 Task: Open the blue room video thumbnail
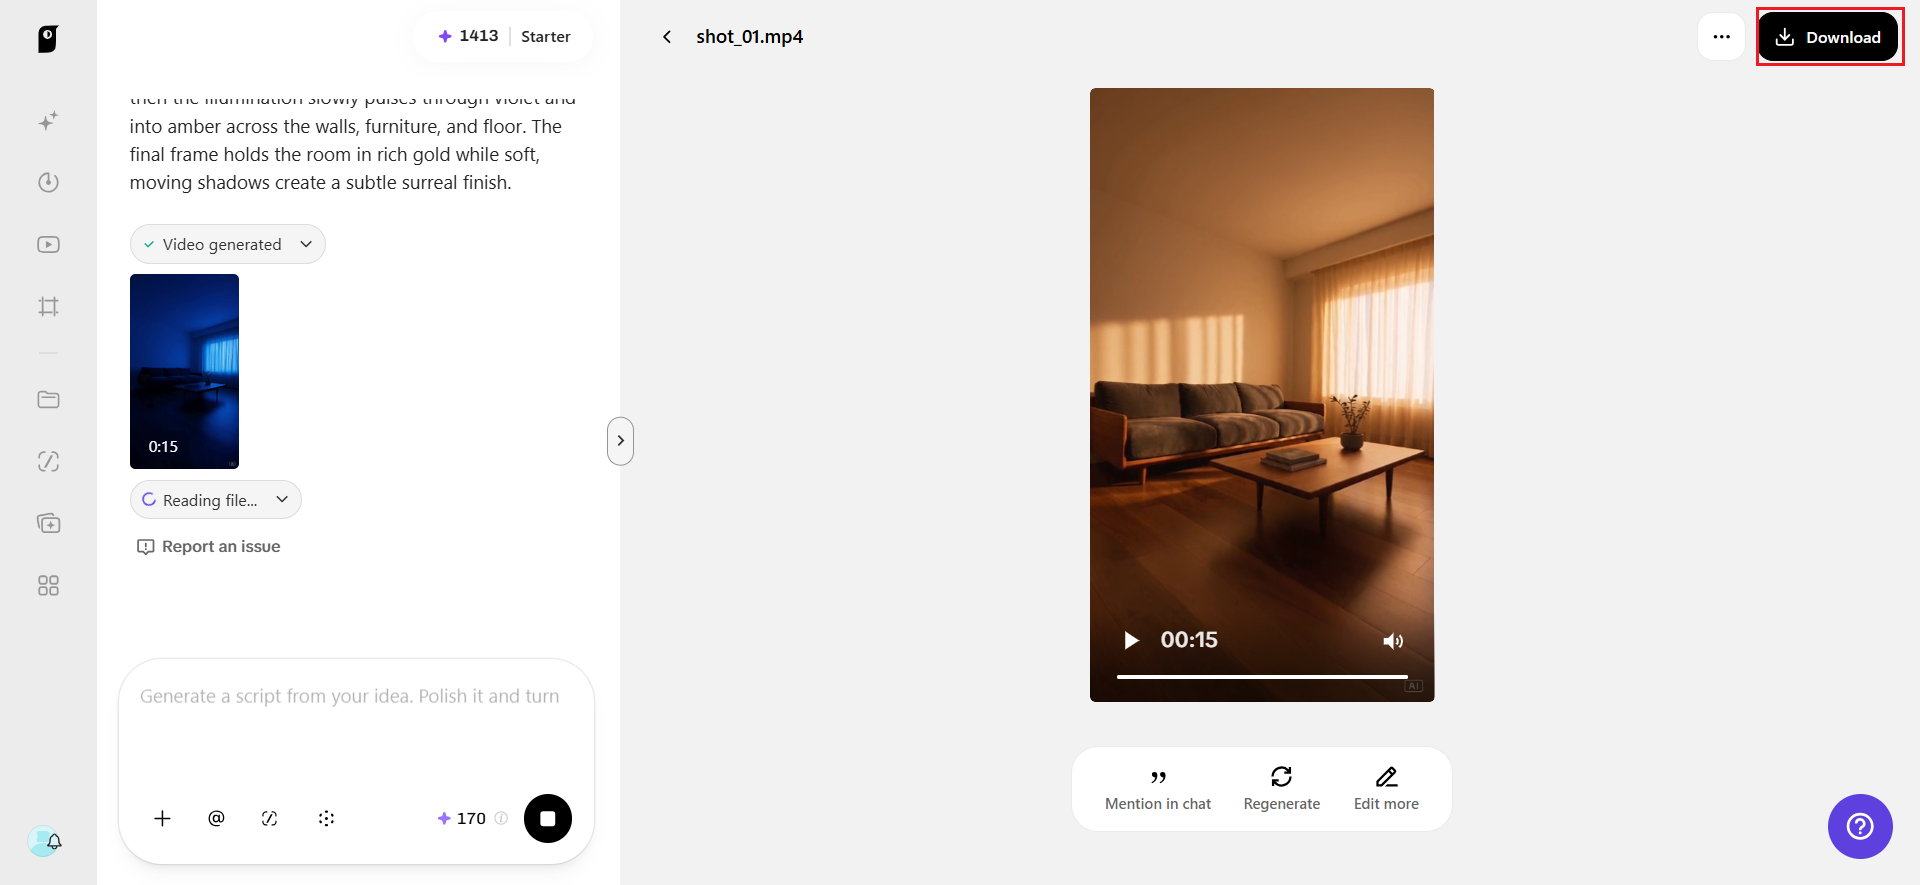point(184,371)
